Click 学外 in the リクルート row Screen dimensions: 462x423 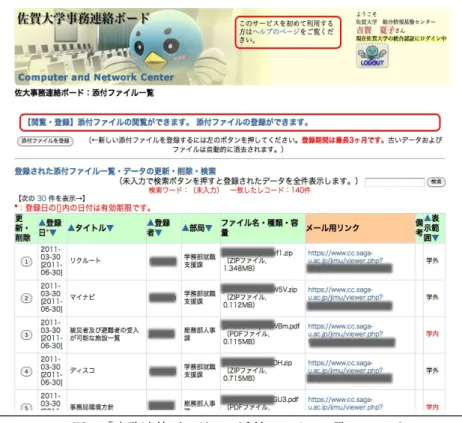[432, 261]
